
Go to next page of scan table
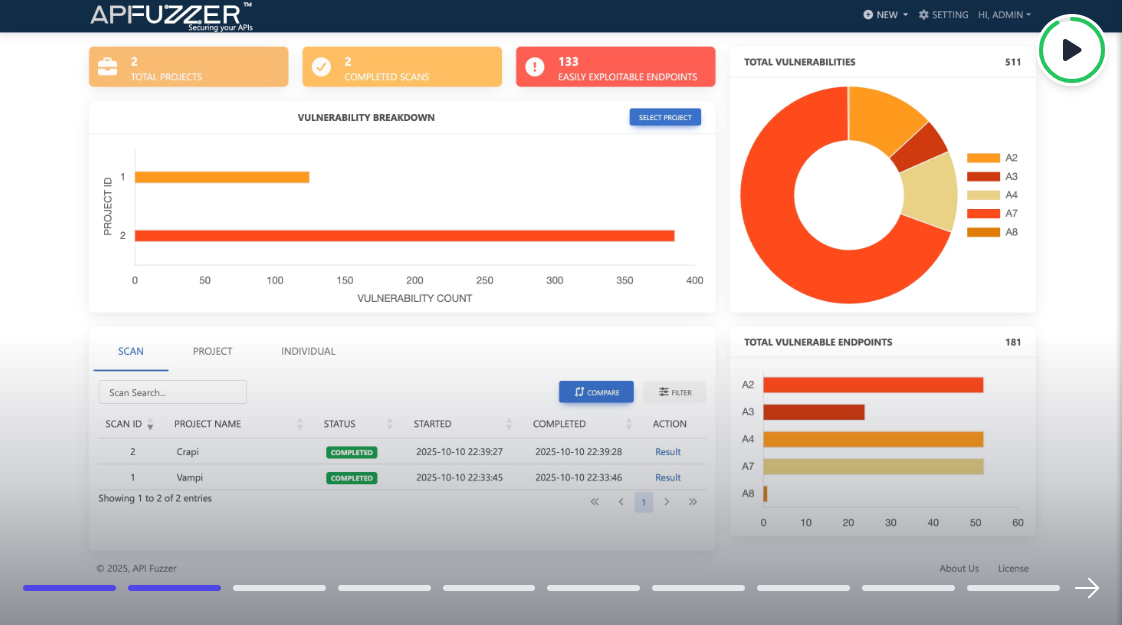667,502
